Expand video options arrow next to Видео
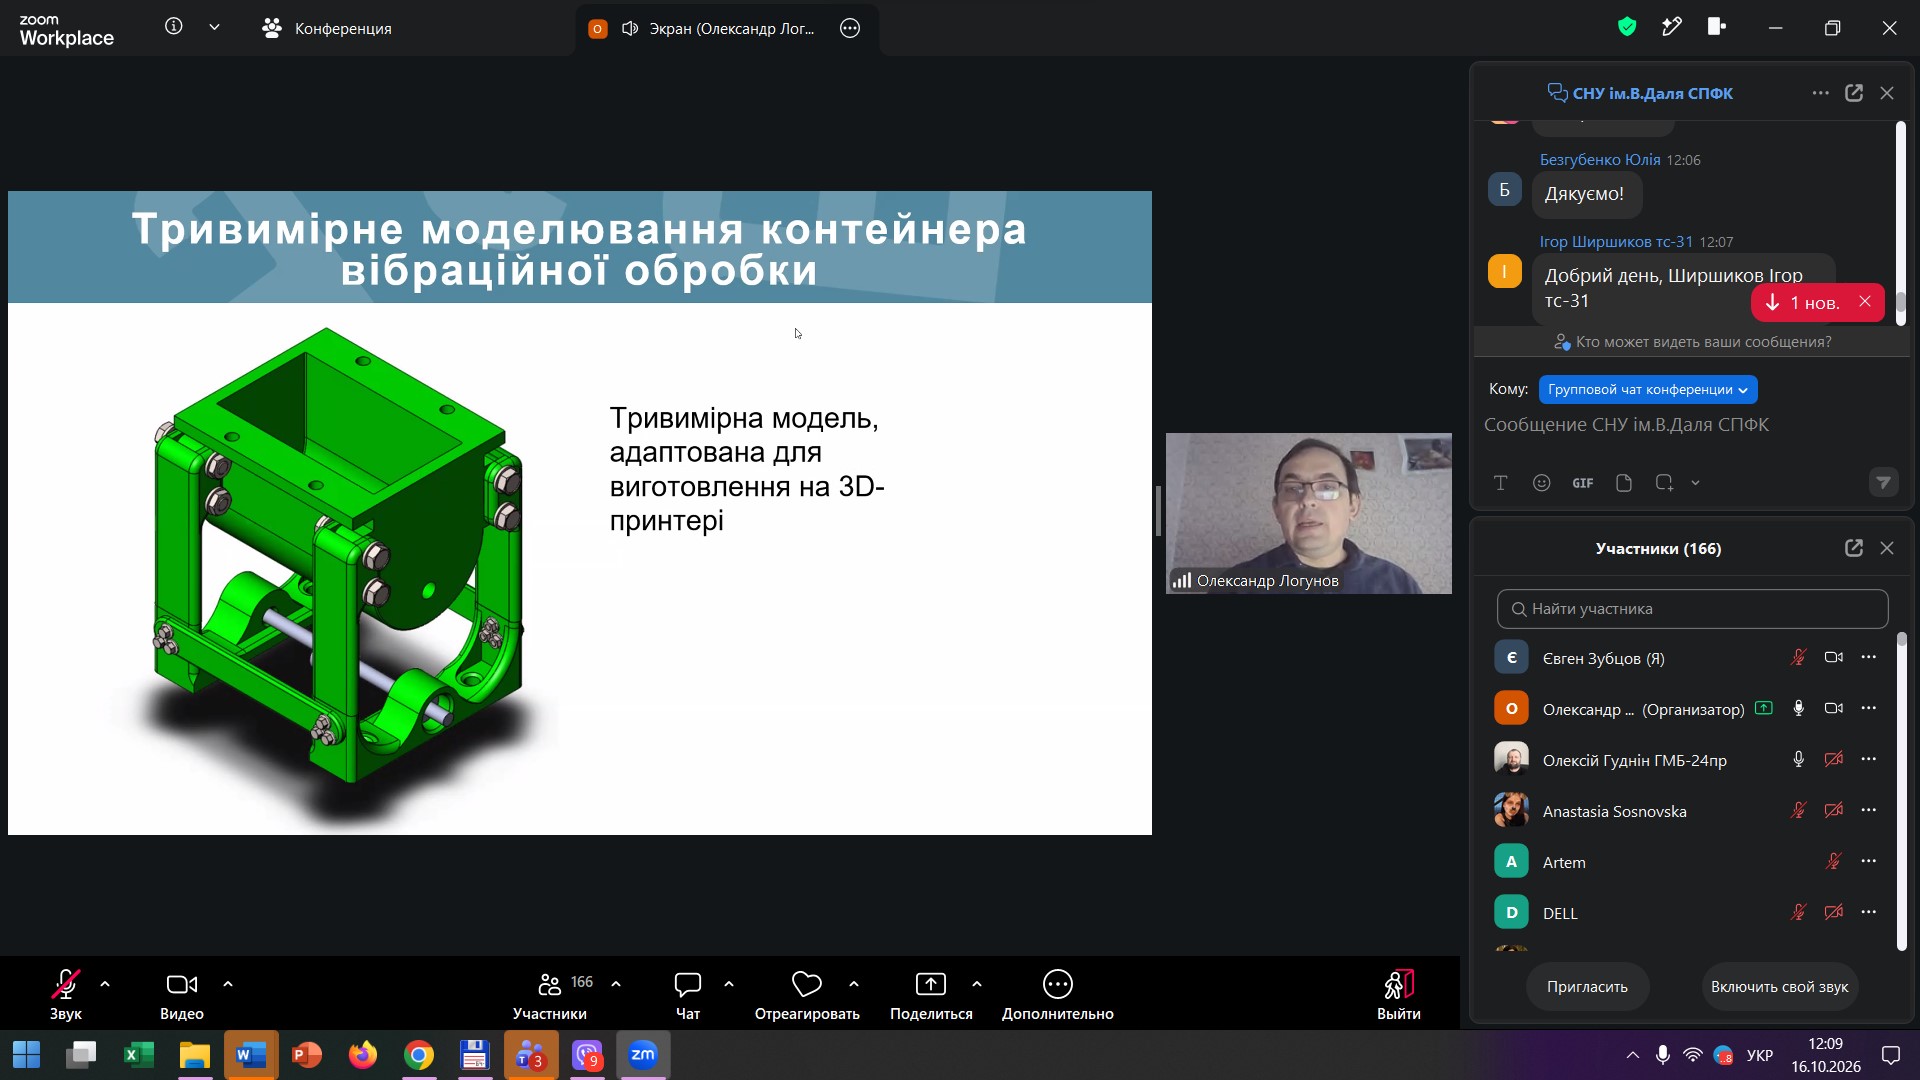 228,984
